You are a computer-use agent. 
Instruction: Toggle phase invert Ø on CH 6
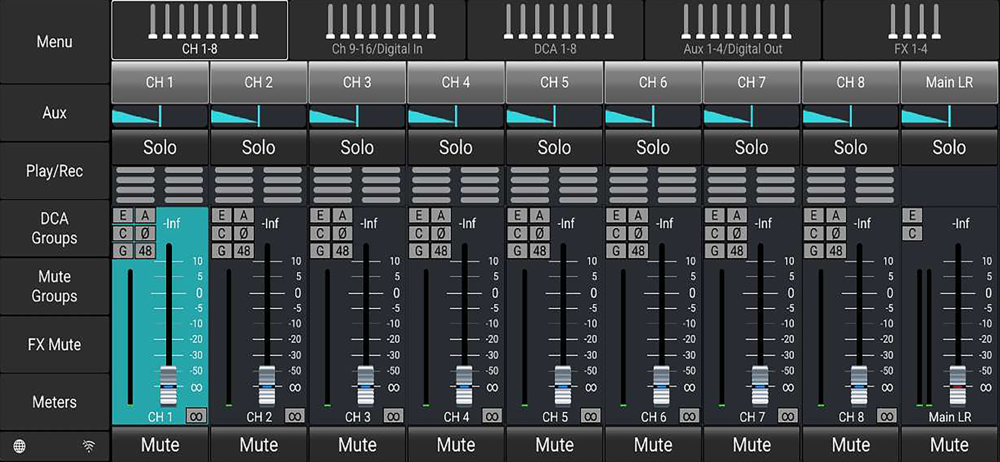[x=638, y=234]
